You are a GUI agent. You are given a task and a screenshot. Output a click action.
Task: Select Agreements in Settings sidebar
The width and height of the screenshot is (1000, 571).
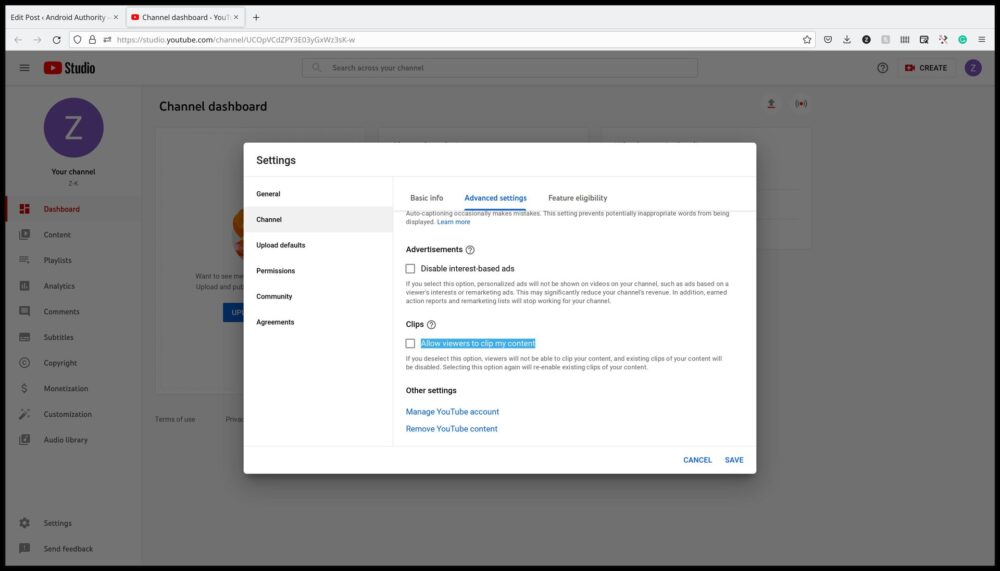click(x=318, y=322)
